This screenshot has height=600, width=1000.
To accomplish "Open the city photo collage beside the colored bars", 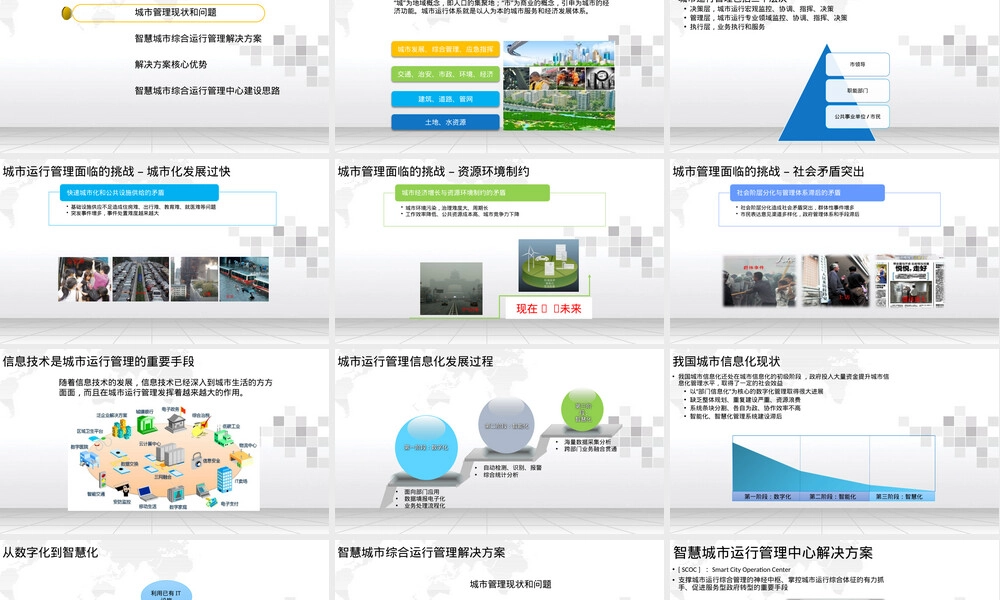I will click(559, 85).
